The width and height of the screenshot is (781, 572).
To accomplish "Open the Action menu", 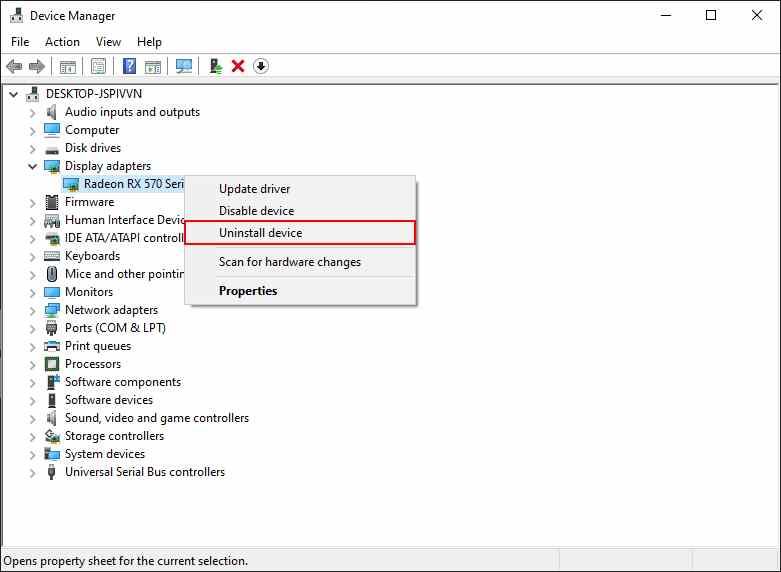I will pyautogui.click(x=62, y=42).
